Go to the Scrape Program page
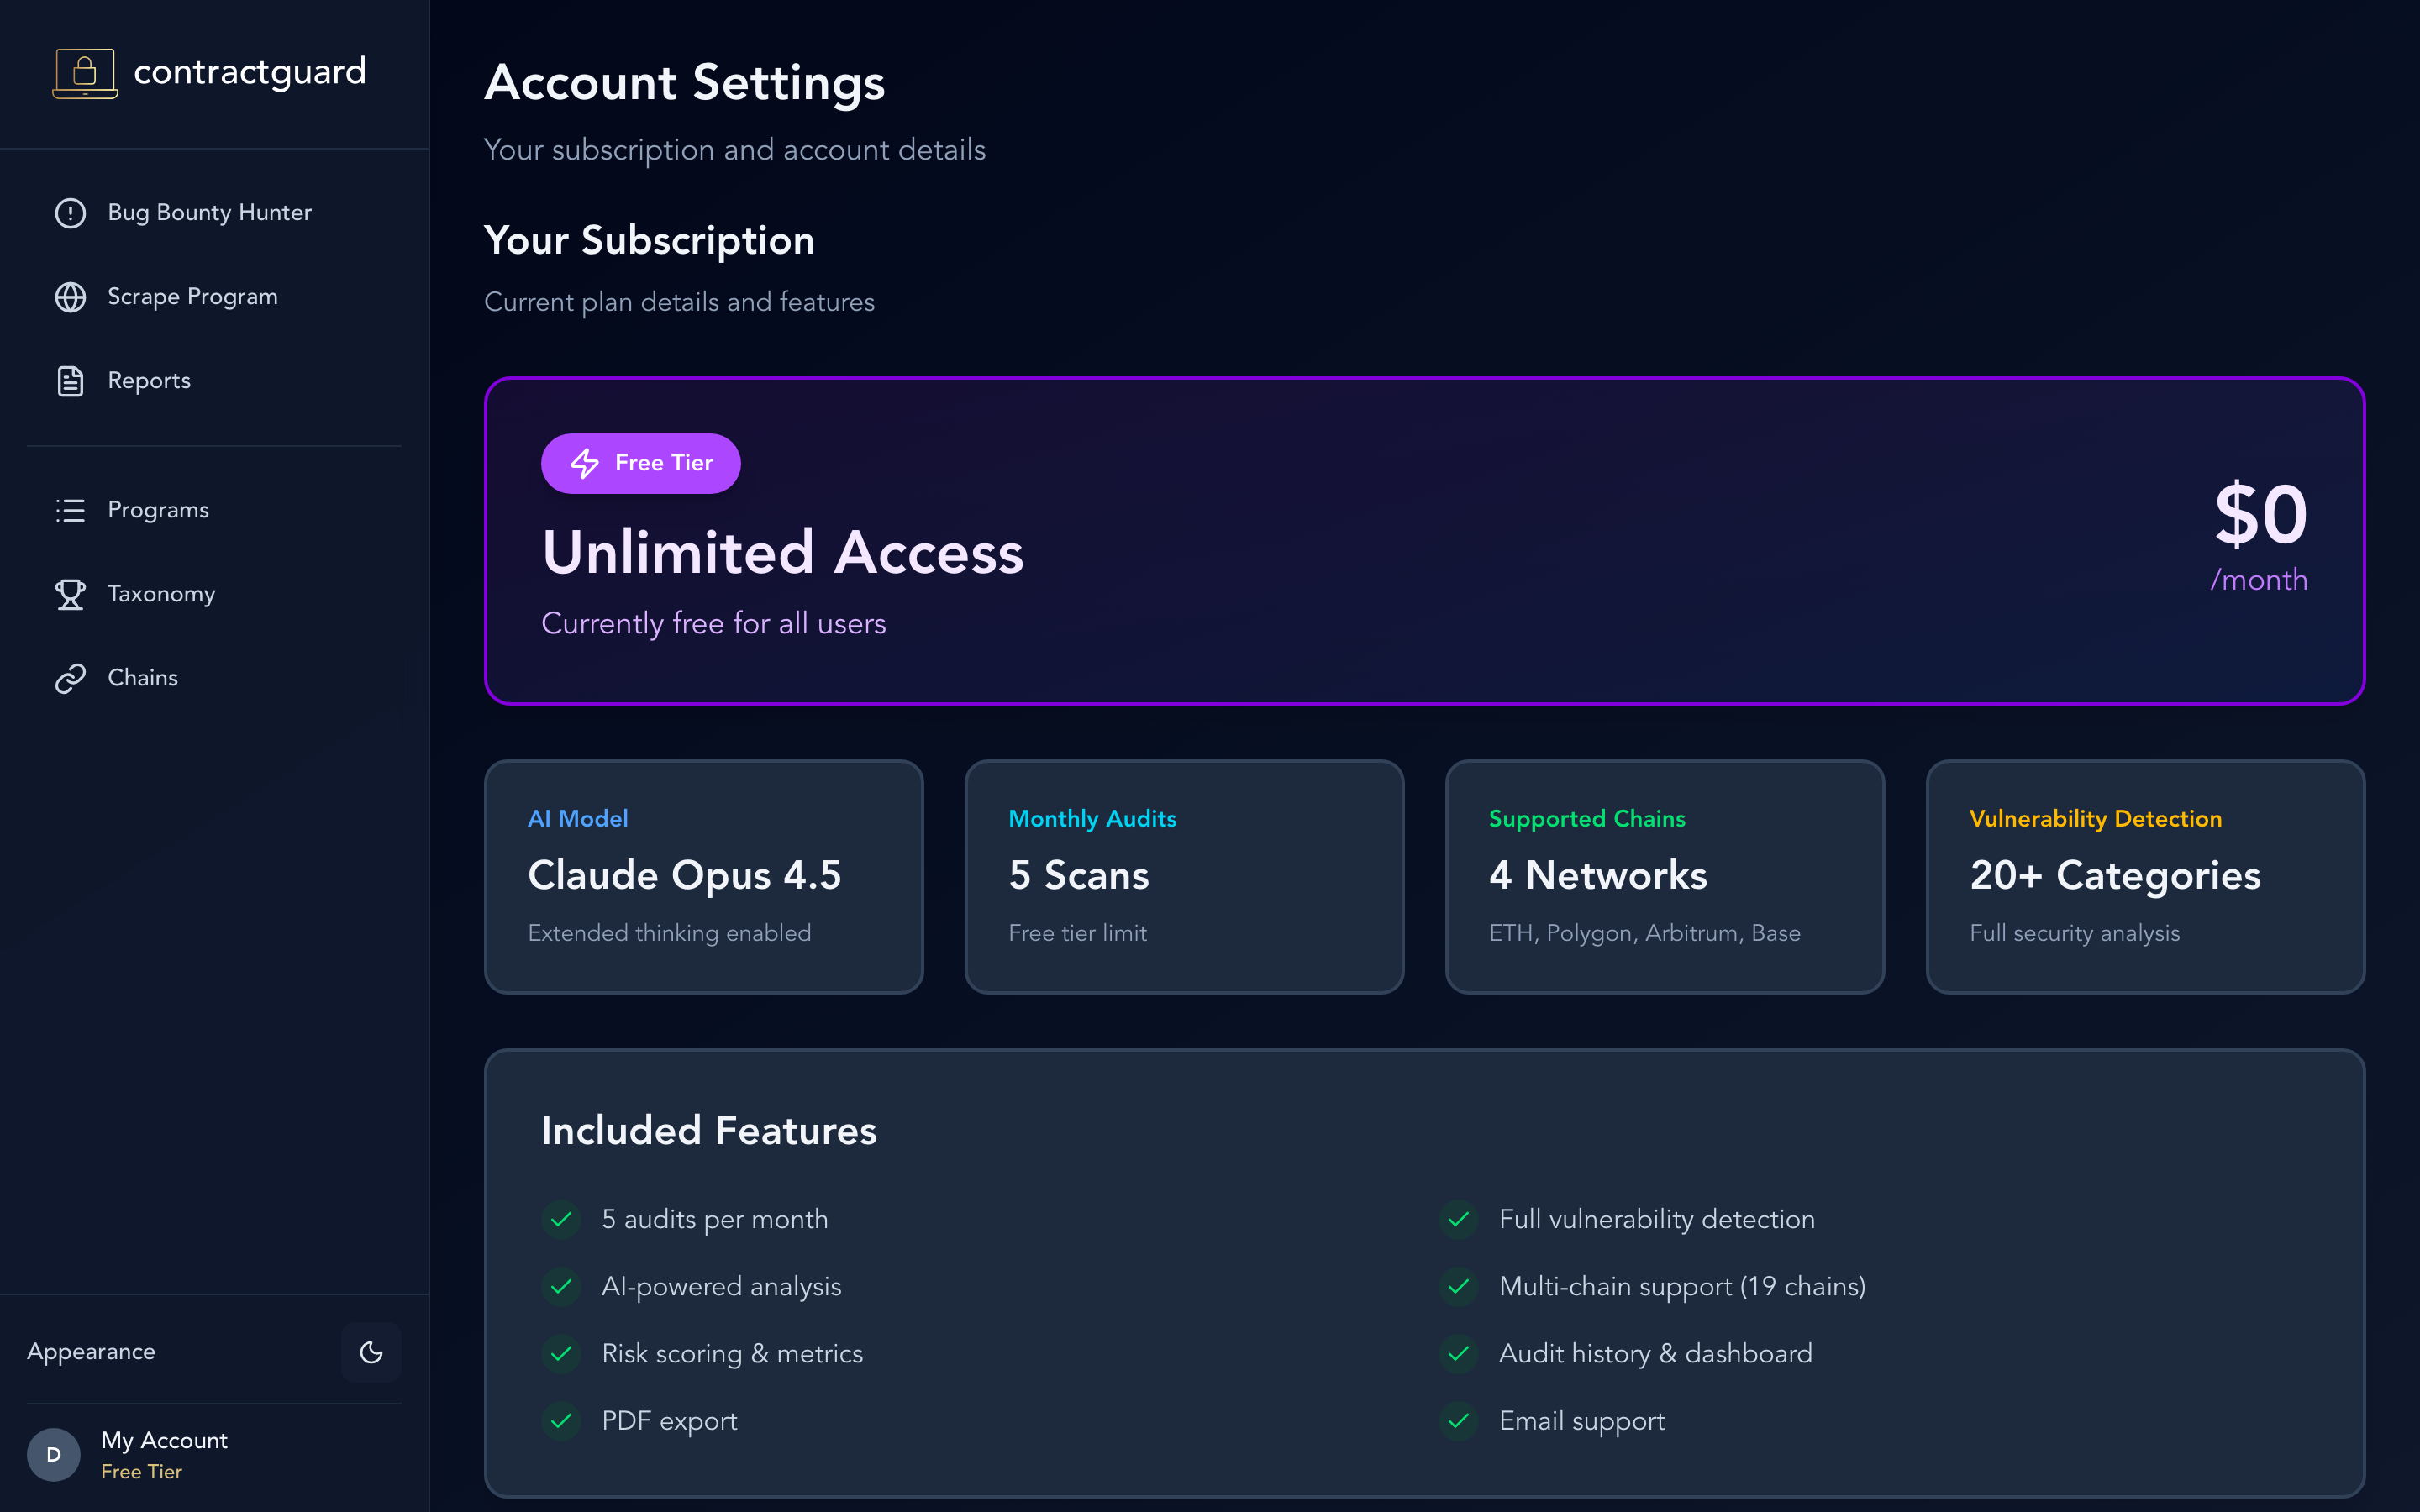The height and width of the screenshot is (1512, 2420). click(214, 297)
